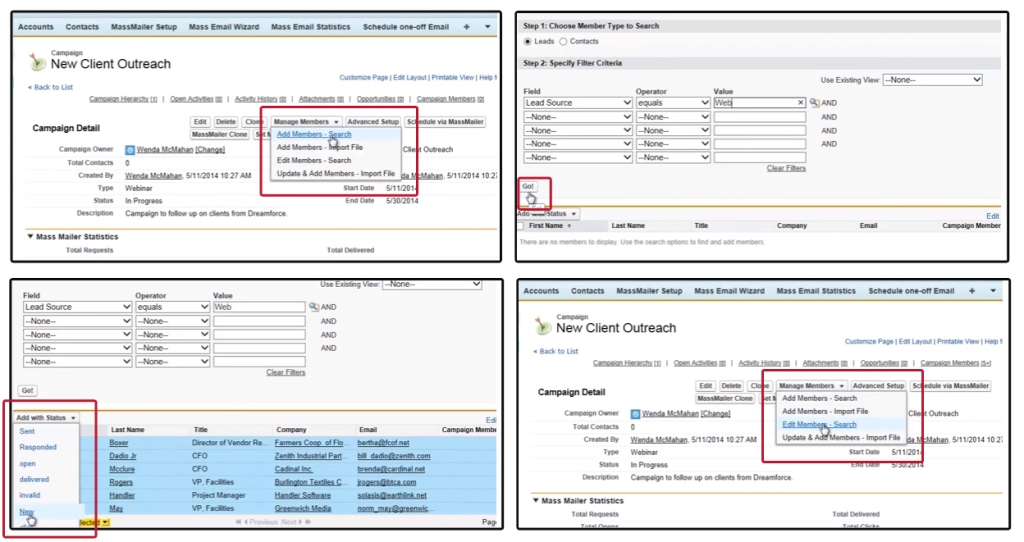Pick Responded from the status menu
Screen dimensions: 1024x542
tap(38, 447)
